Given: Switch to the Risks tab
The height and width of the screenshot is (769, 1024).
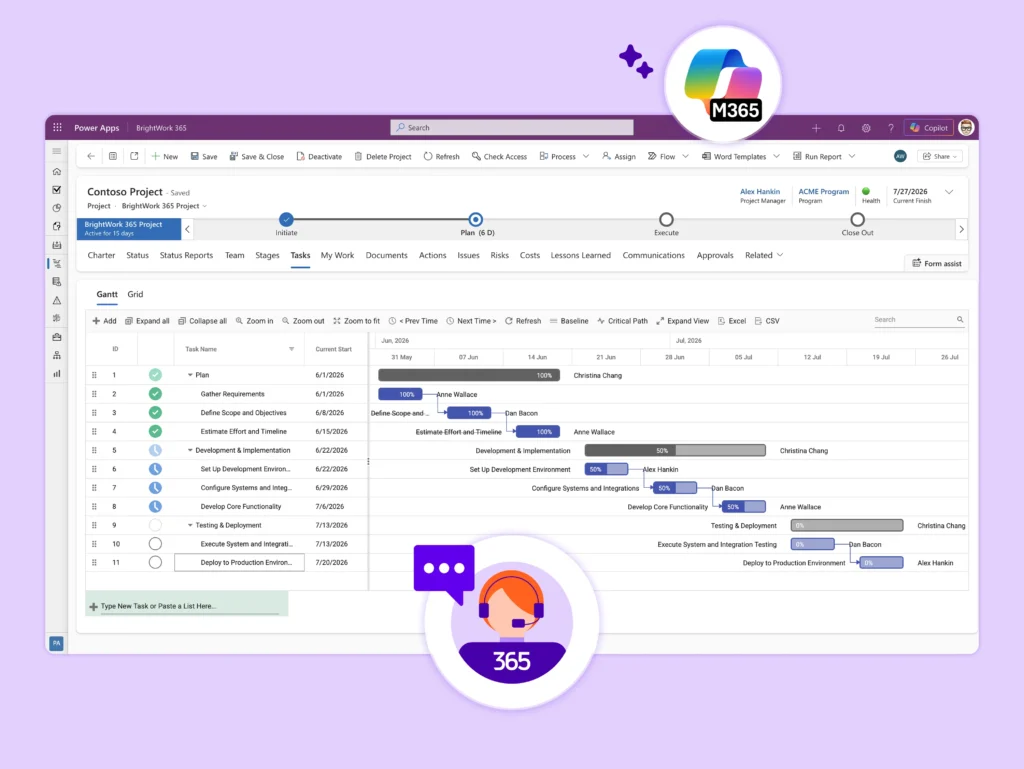Looking at the screenshot, I should tap(500, 255).
